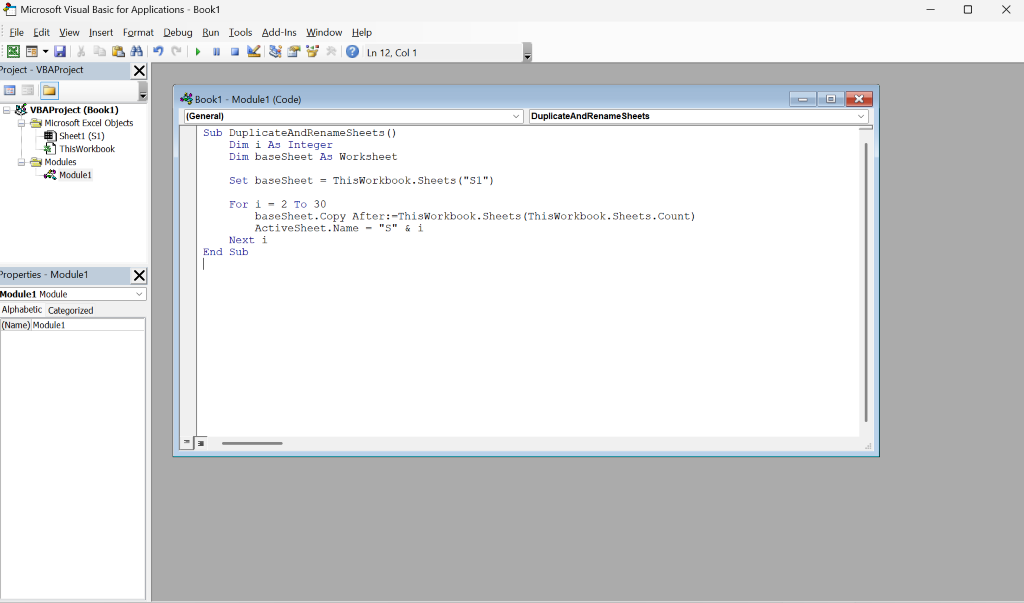Open the Run menu
This screenshot has height=603, width=1024.
pos(210,32)
